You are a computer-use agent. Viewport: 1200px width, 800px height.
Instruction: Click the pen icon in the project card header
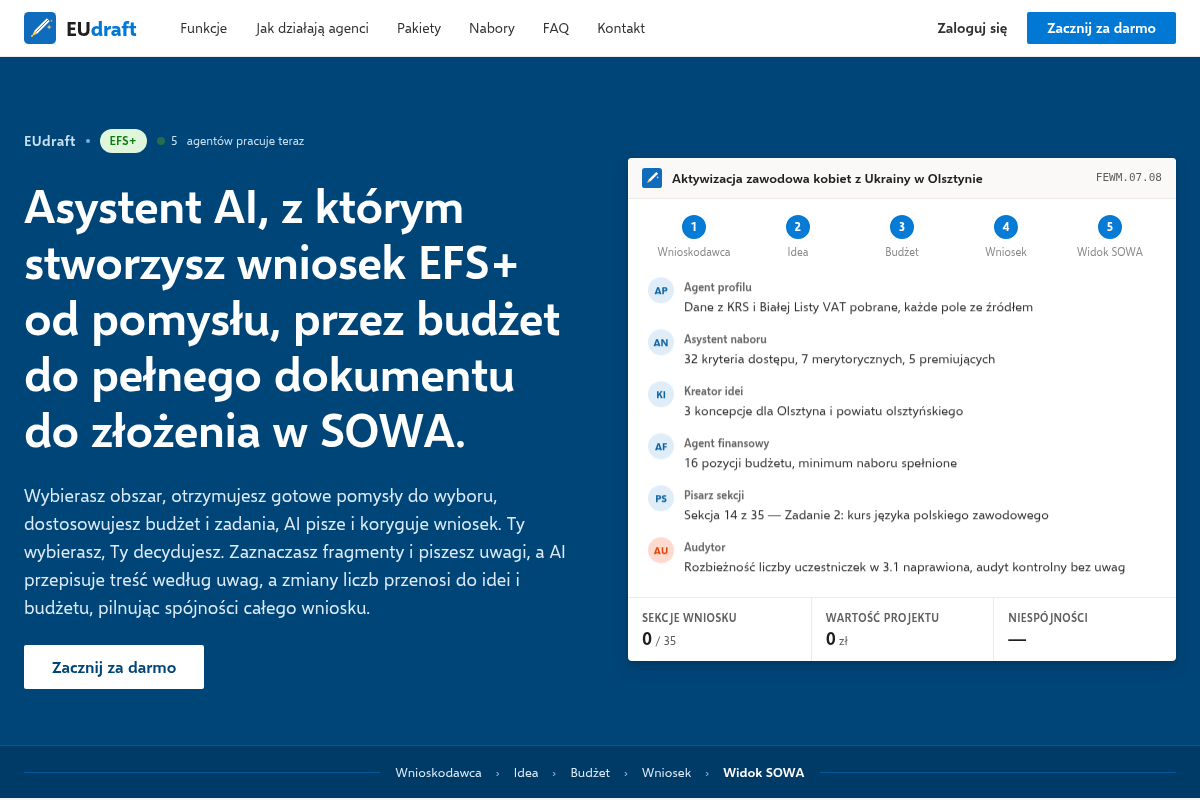(x=652, y=178)
